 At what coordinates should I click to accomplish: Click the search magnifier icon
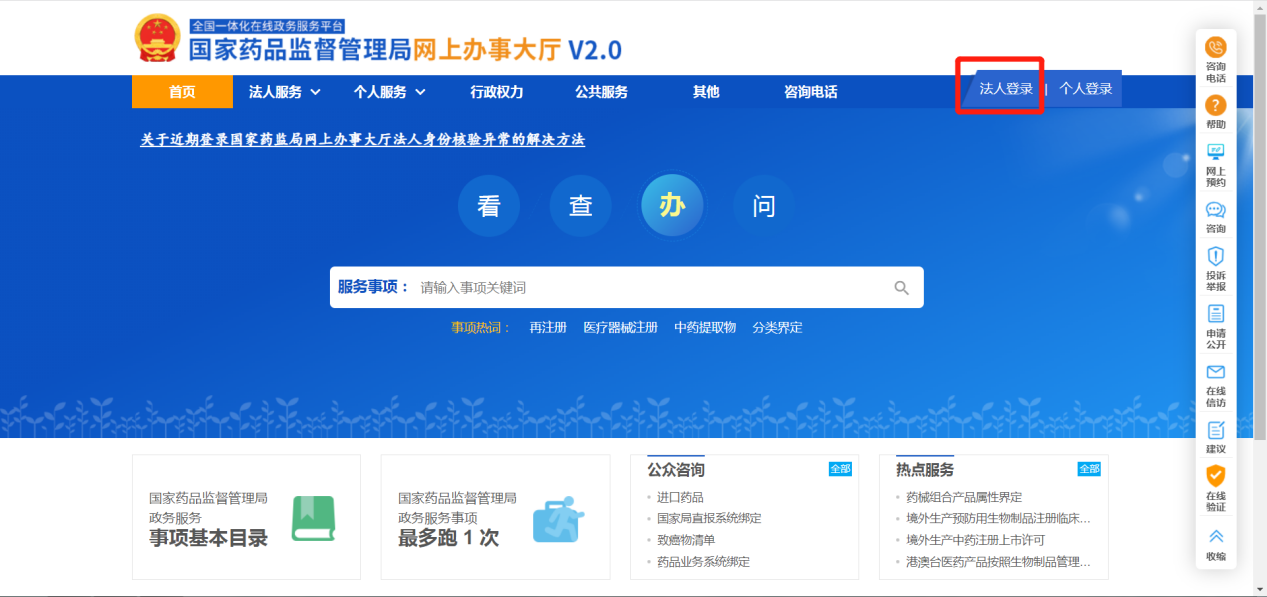901,288
